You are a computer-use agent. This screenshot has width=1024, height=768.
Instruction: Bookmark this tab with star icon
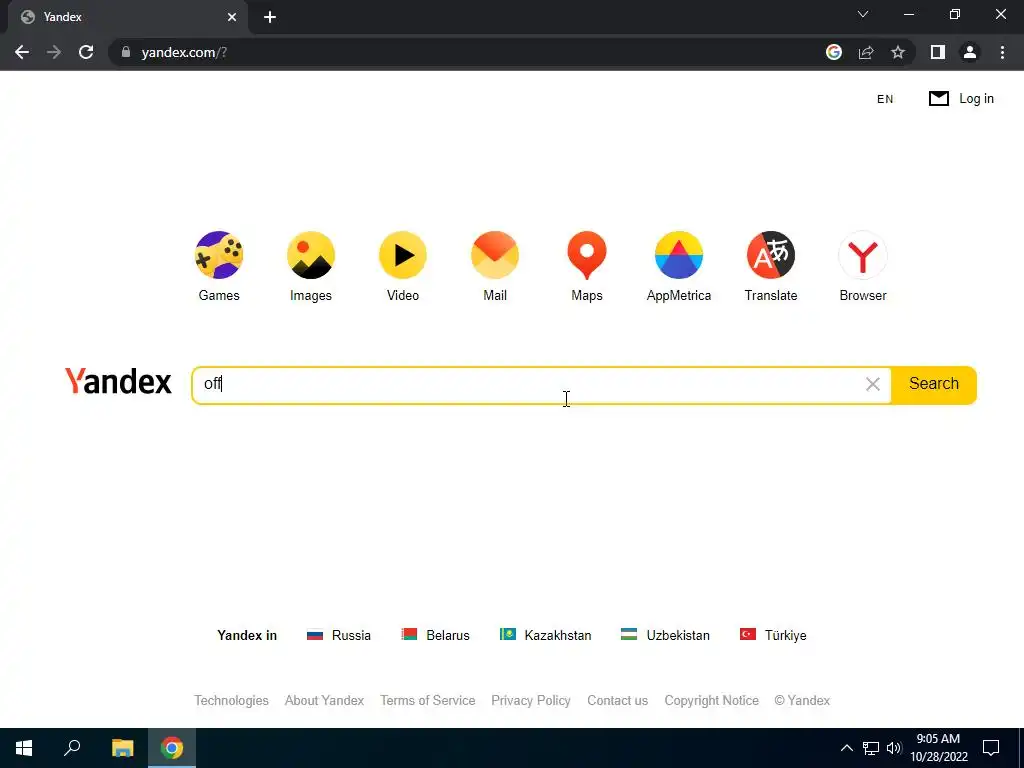pos(898,52)
